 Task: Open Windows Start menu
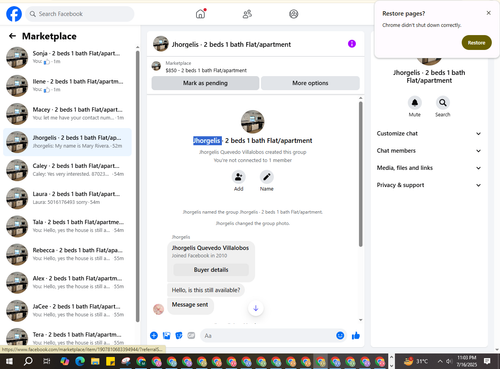[x=9, y=361]
